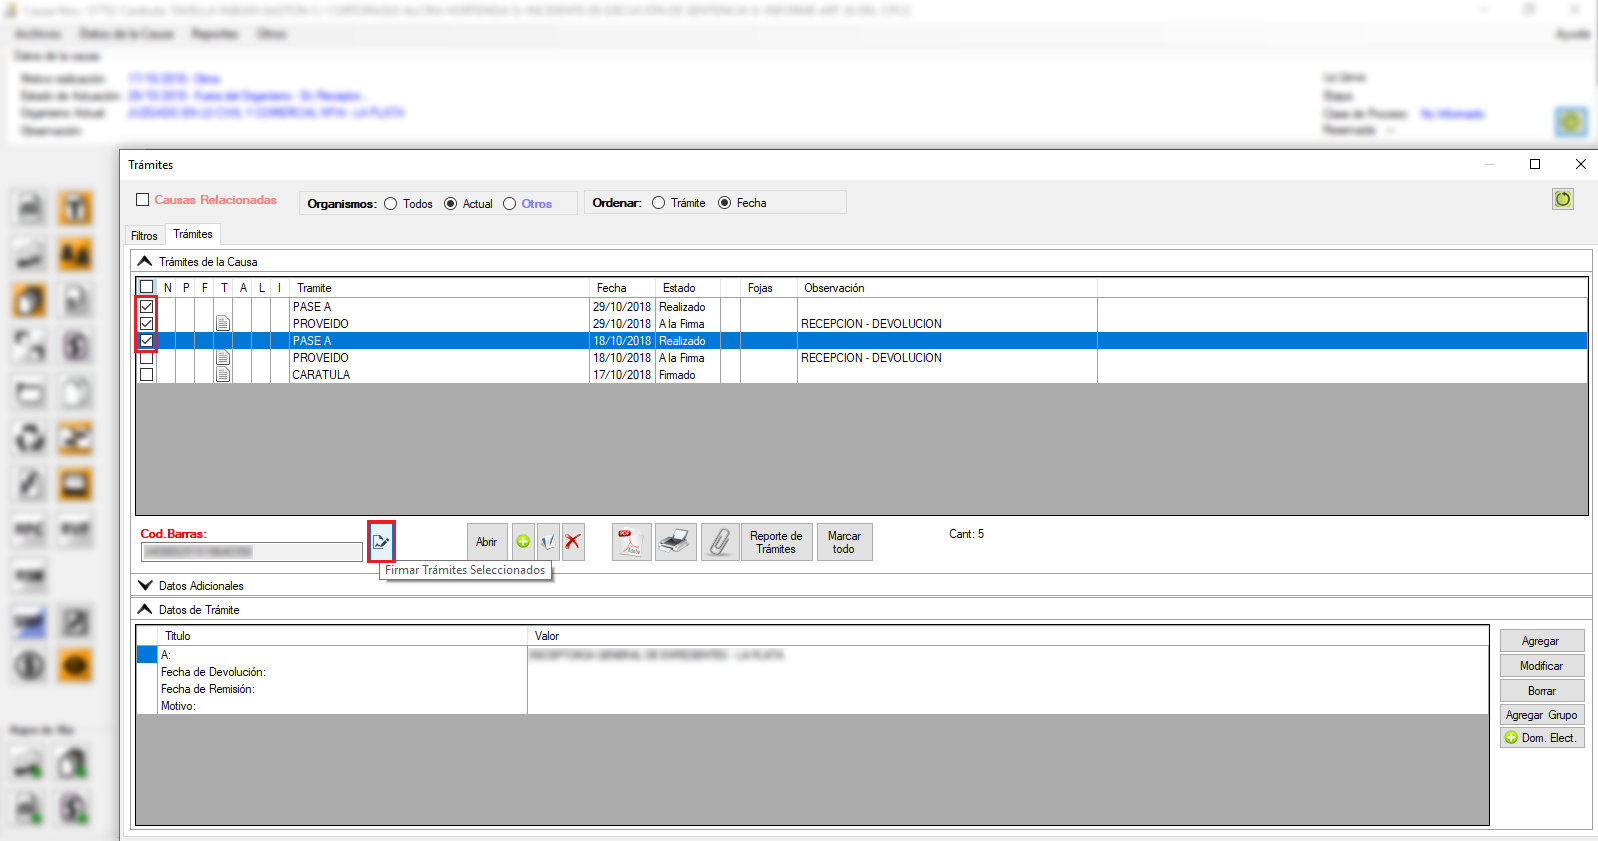
Task: Click the paperclip attachment icon
Action: click(x=719, y=542)
